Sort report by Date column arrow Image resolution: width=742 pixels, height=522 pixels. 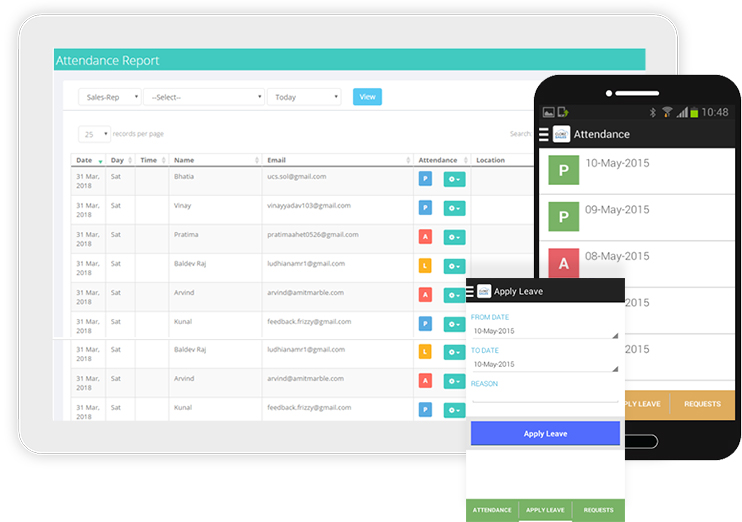(x=100, y=161)
